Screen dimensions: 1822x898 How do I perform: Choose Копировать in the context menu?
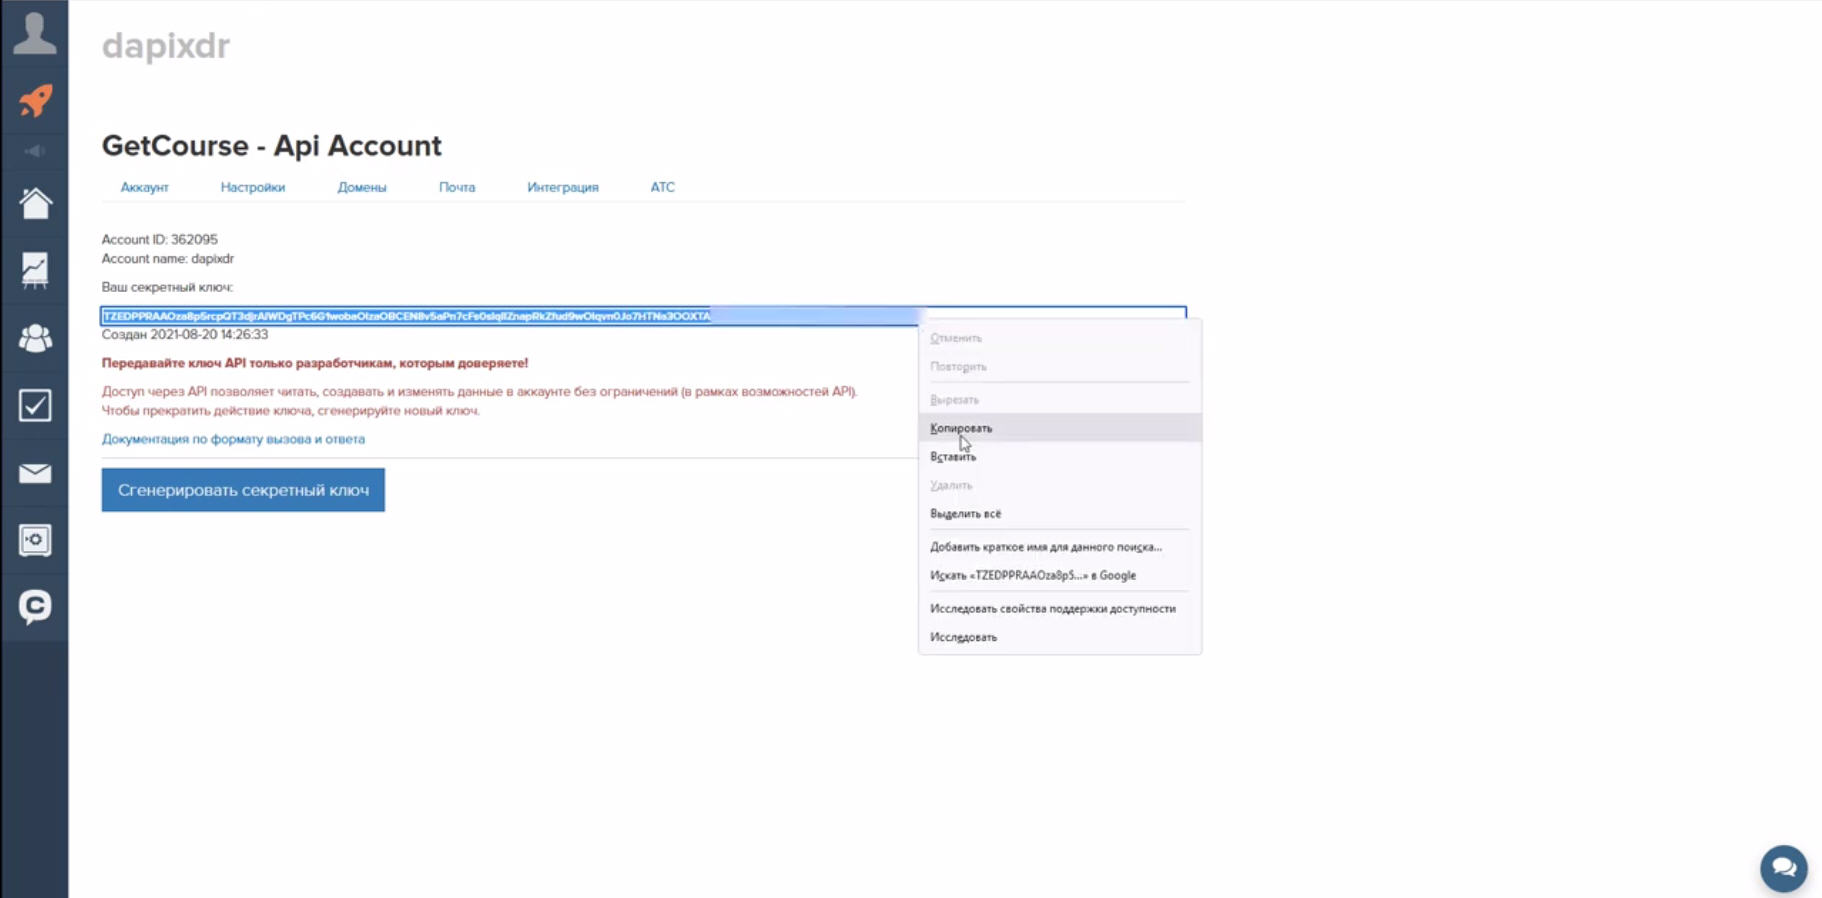pyautogui.click(x=1060, y=428)
